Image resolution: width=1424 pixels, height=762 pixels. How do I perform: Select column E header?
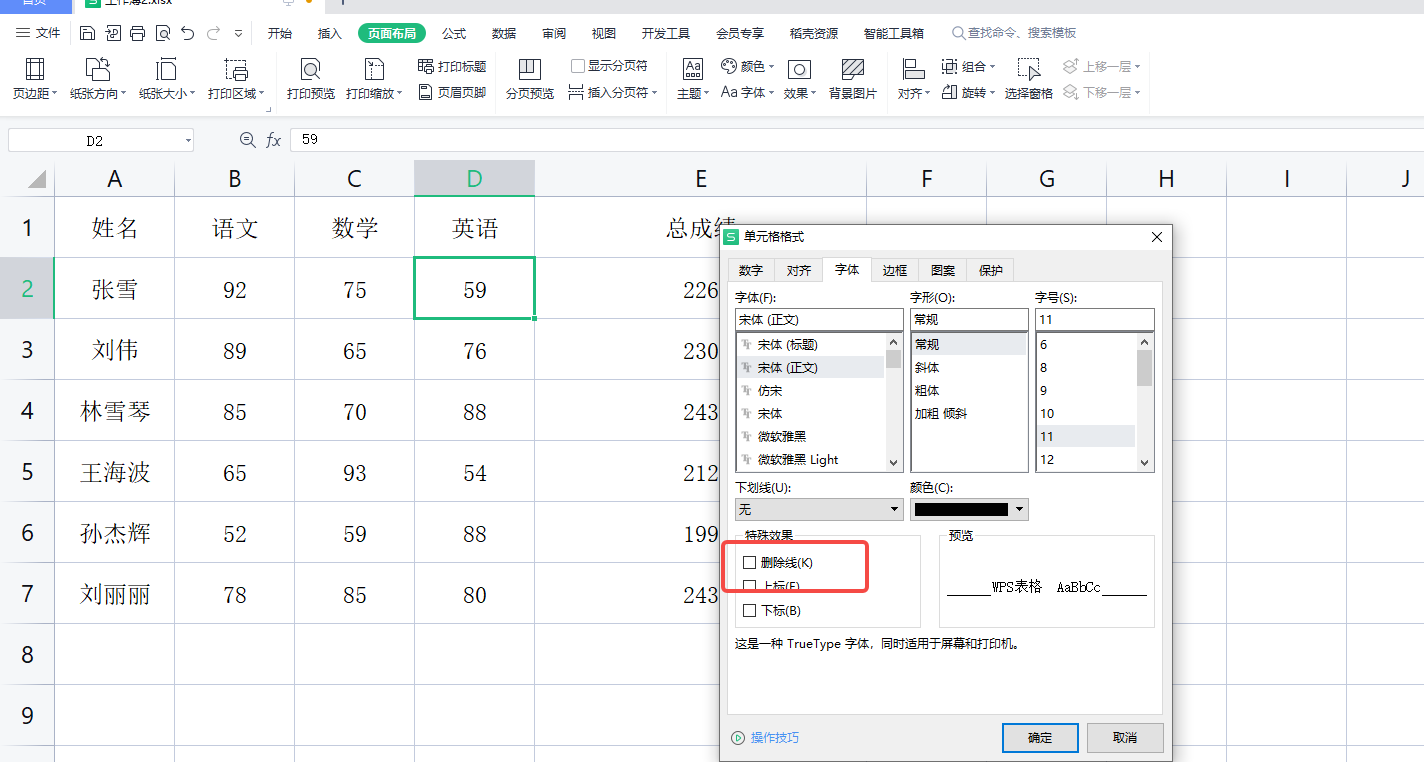[701, 178]
